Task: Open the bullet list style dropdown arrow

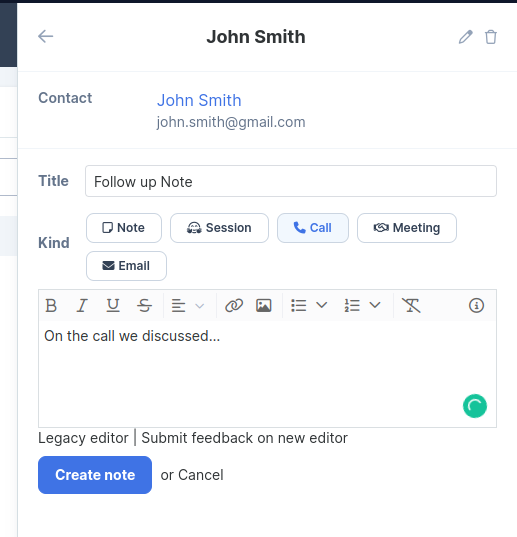Action: pos(321,305)
